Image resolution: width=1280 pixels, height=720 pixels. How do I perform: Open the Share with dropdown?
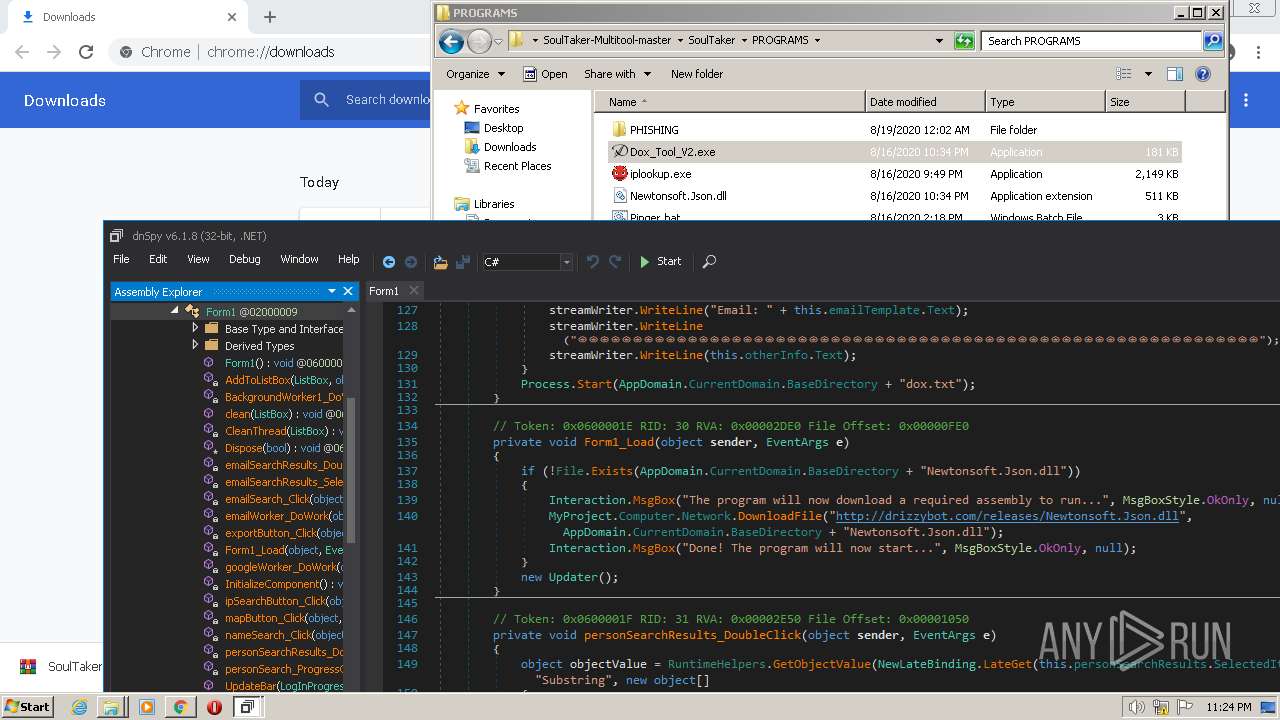617,74
